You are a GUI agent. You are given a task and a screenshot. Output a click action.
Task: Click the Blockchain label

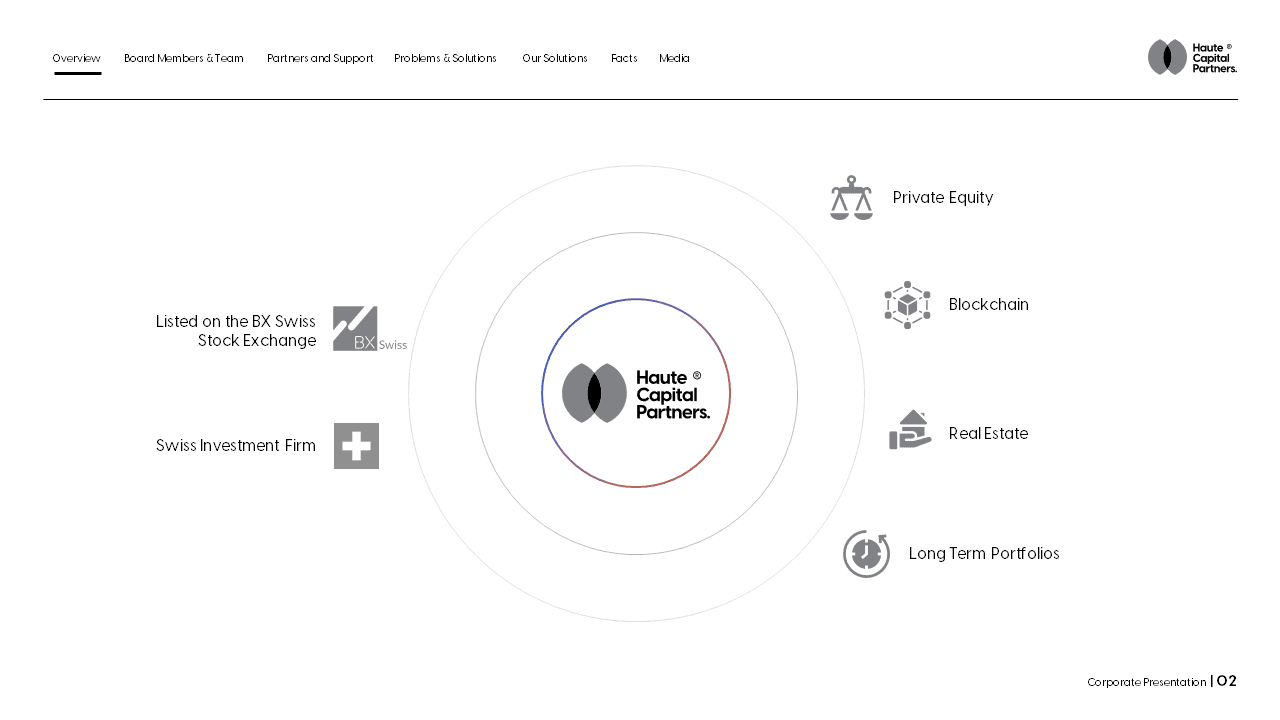[x=989, y=305]
